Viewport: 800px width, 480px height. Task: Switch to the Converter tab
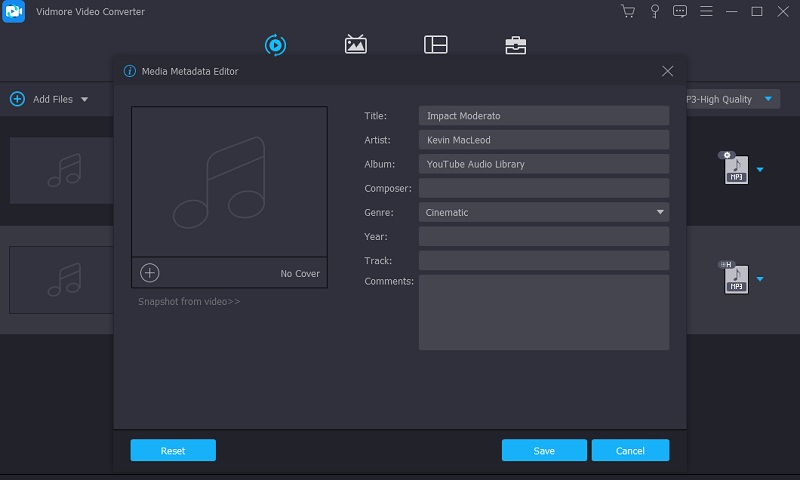pos(275,45)
